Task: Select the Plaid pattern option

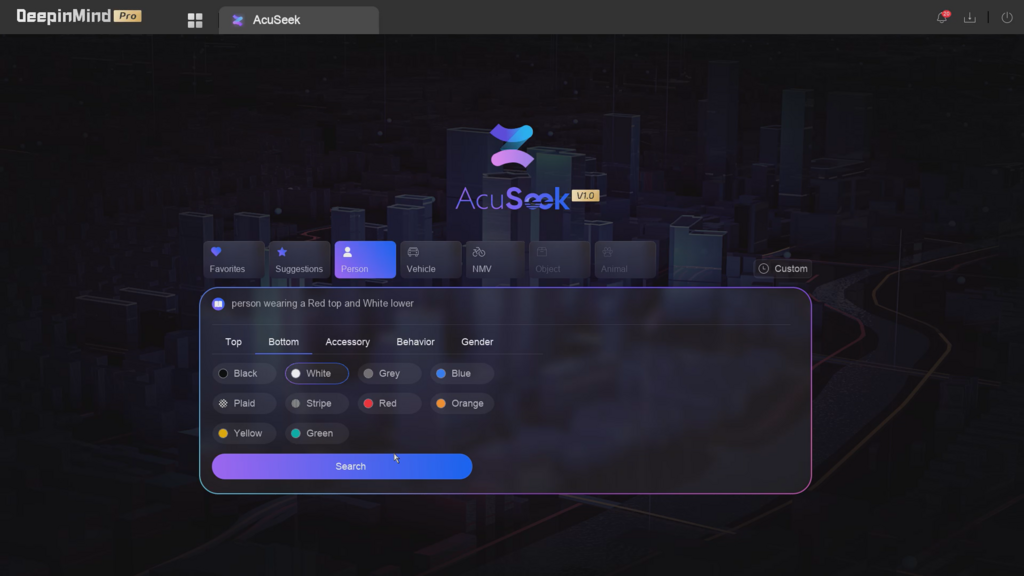Action: tap(244, 404)
